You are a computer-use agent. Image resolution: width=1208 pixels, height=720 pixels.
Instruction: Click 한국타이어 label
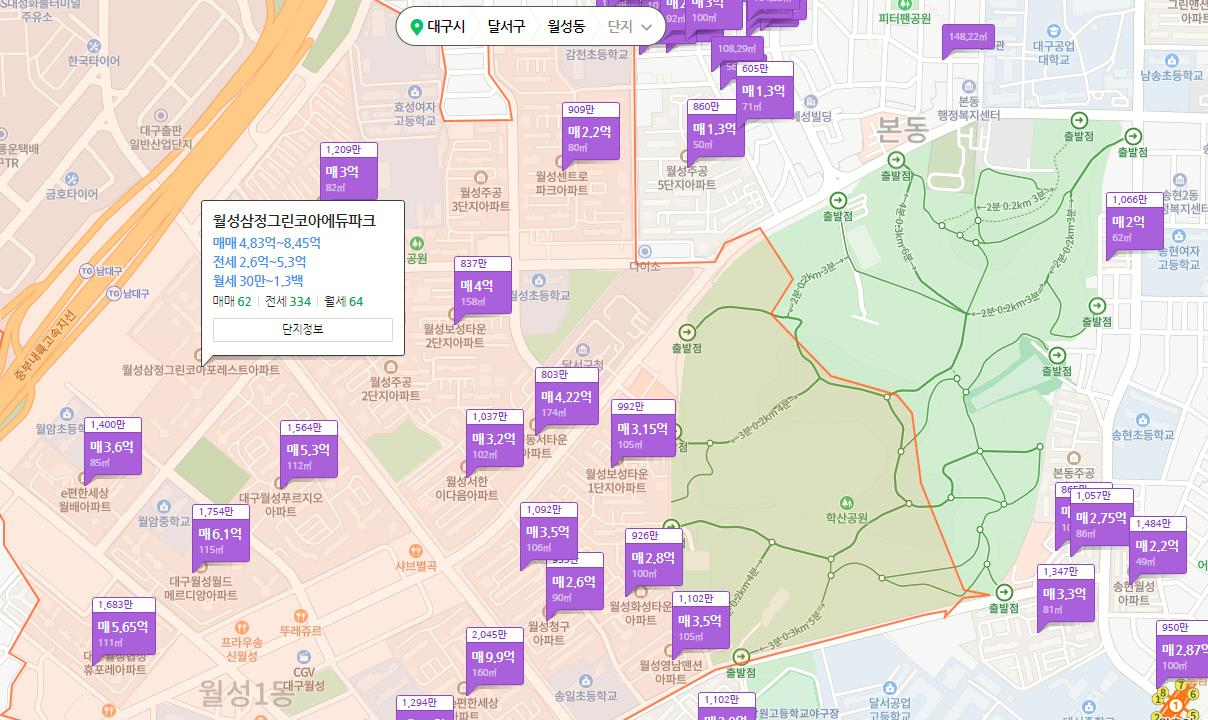pos(94,61)
